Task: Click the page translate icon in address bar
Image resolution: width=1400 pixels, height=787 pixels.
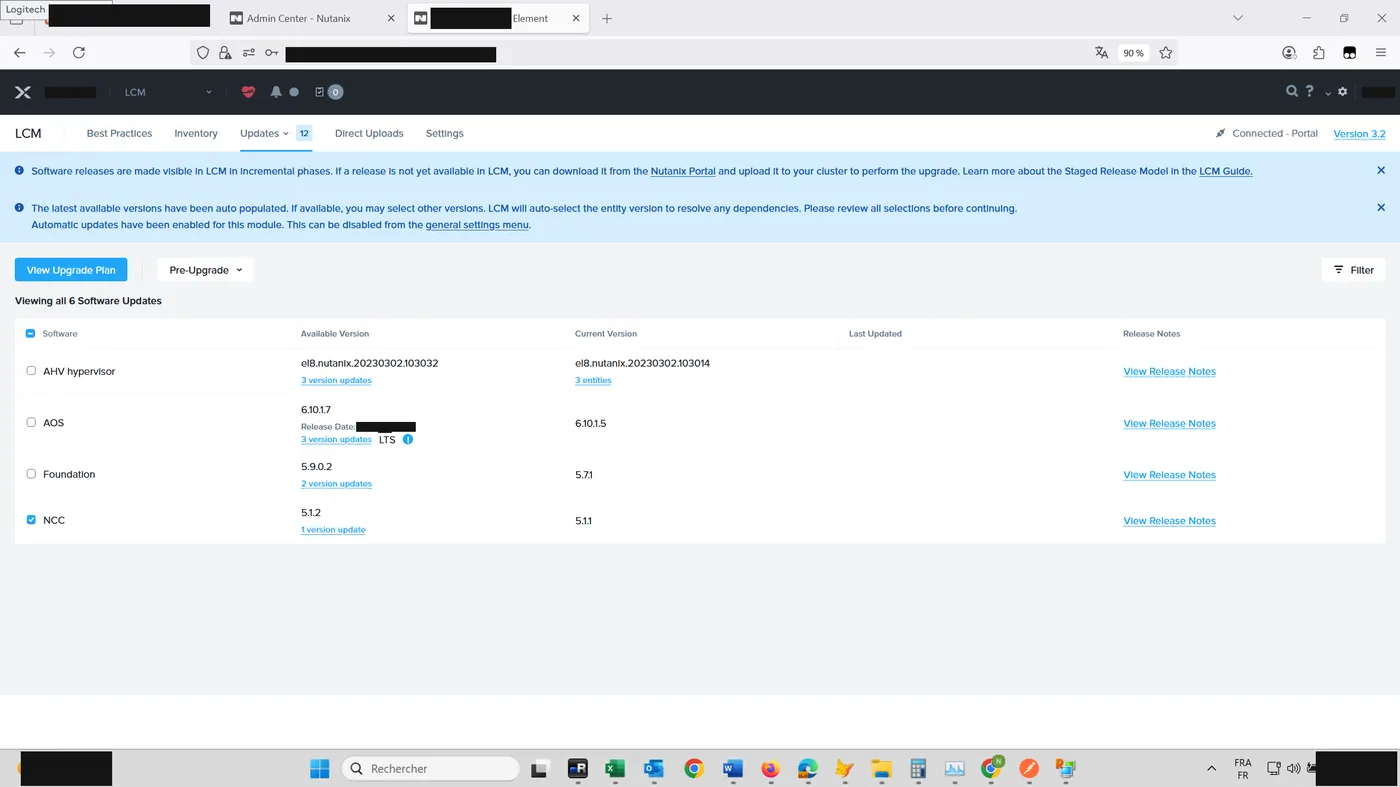Action: (1101, 53)
